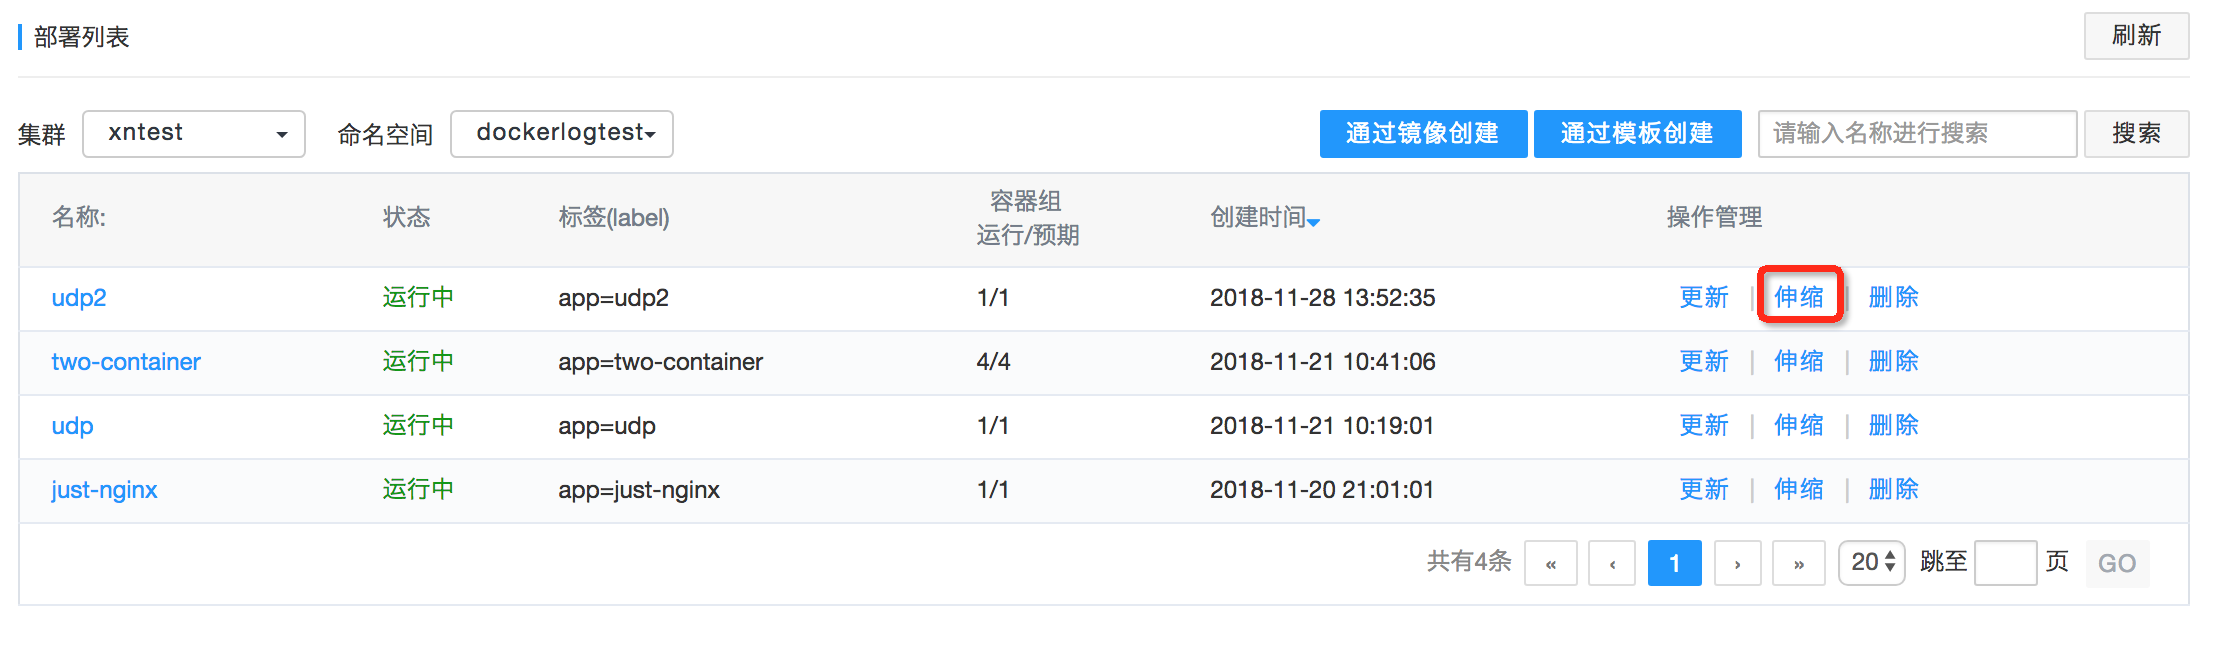The height and width of the screenshot is (648, 2214).
Task: Go to the last page with » control
Action: pyautogui.click(x=1798, y=562)
